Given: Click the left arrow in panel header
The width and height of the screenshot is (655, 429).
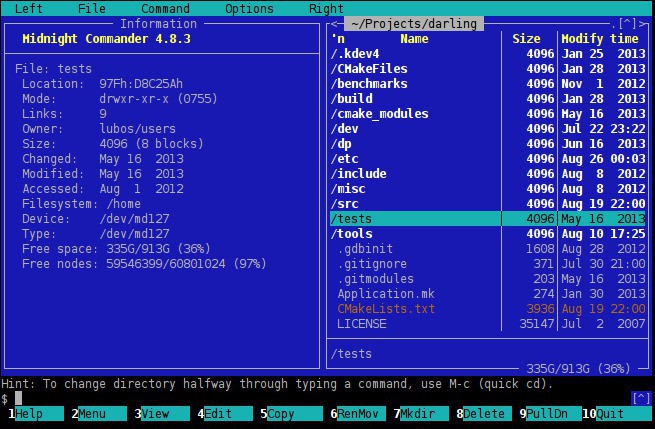Looking at the screenshot, I should 334,24.
